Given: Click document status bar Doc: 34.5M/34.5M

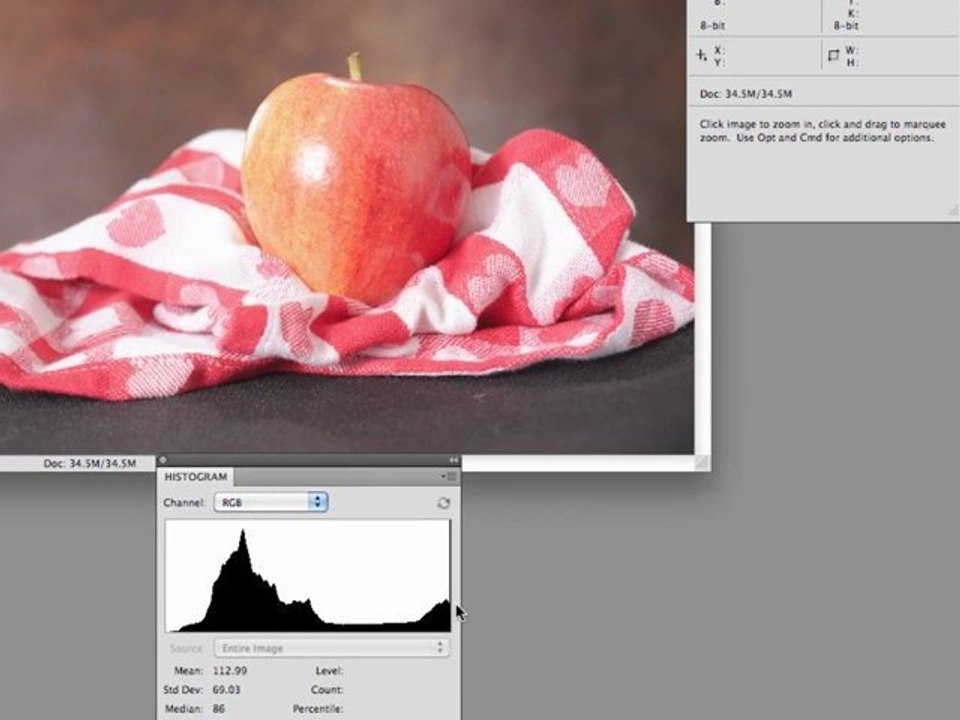Looking at the screenshot, I should coord(89,463).
